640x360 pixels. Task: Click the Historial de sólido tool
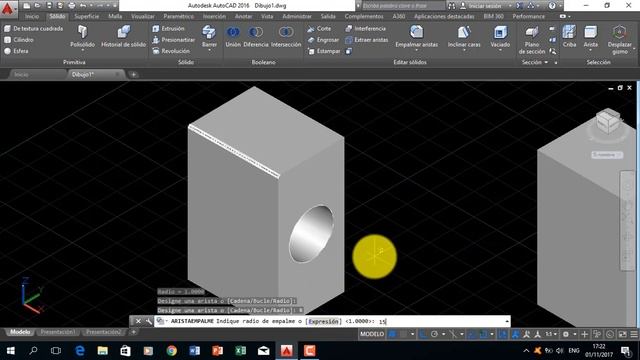point(123,36)
